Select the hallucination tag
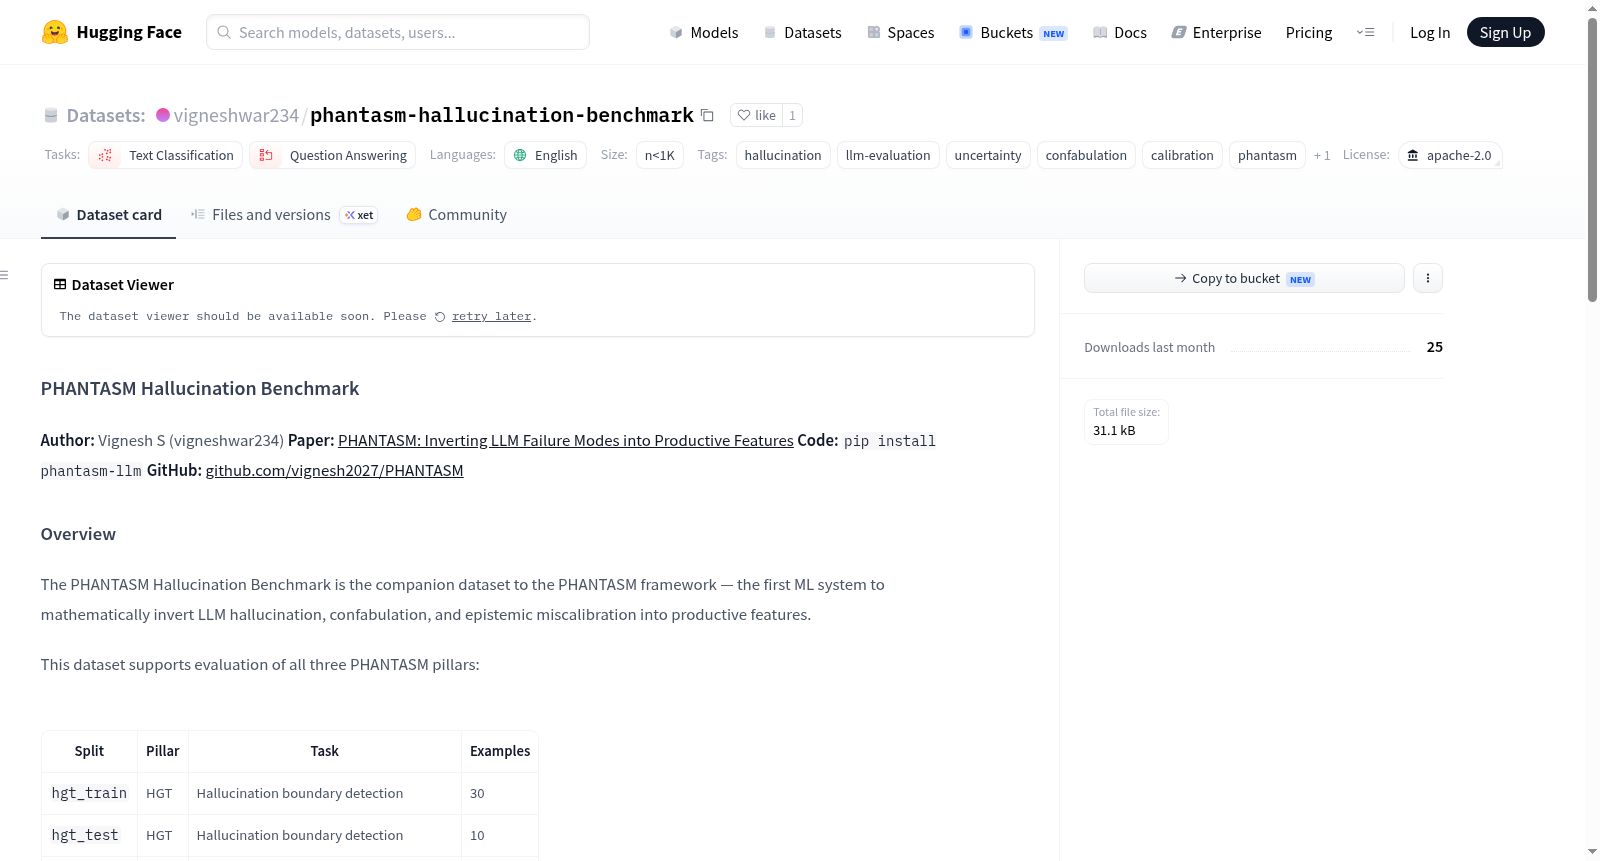1600x861 pixels. click(783, 155)
